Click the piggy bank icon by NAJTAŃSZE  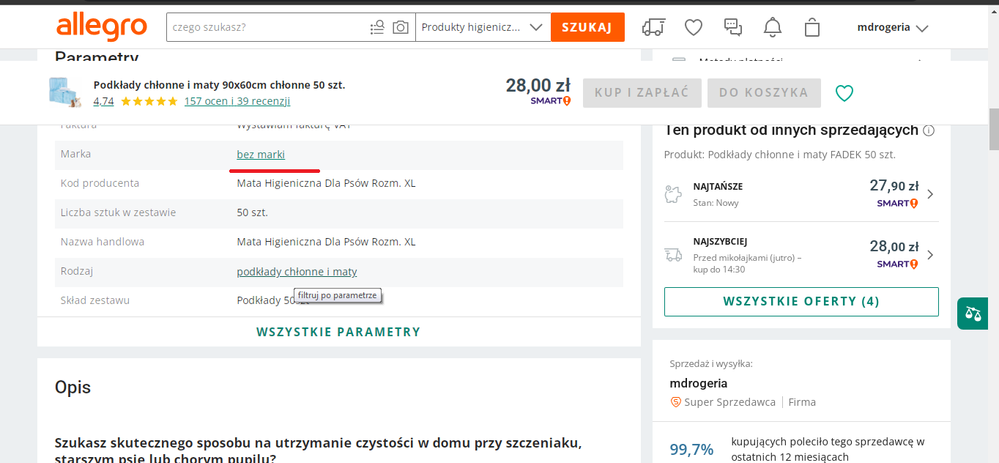673,194
